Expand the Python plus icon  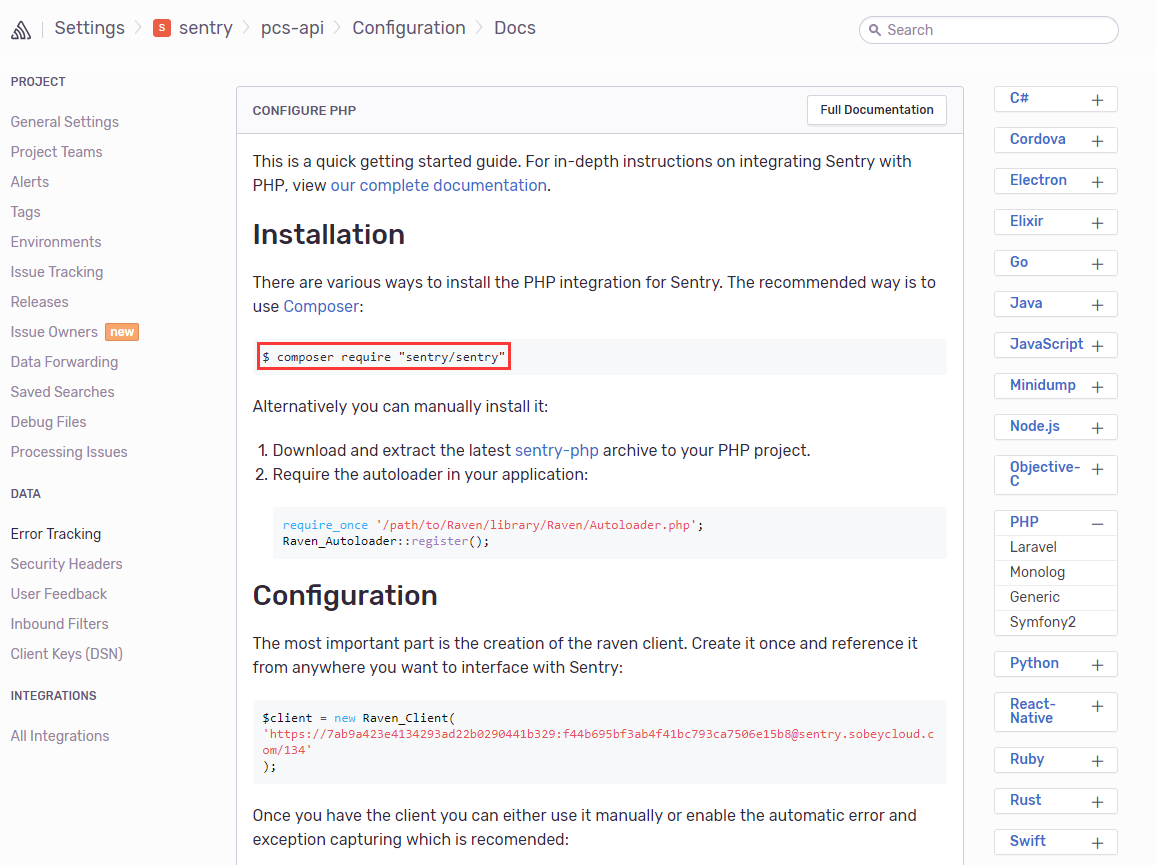[1097, 665]
